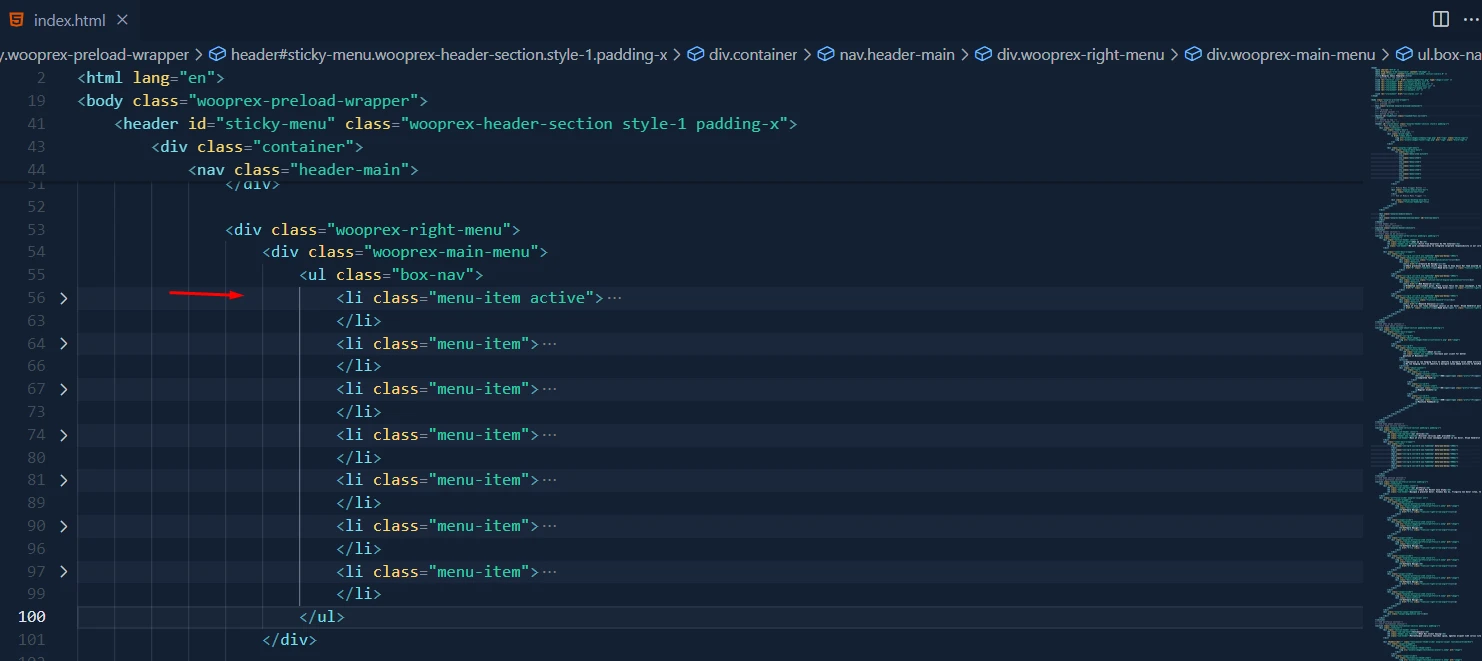Expand the folded li at line 90

63,526
